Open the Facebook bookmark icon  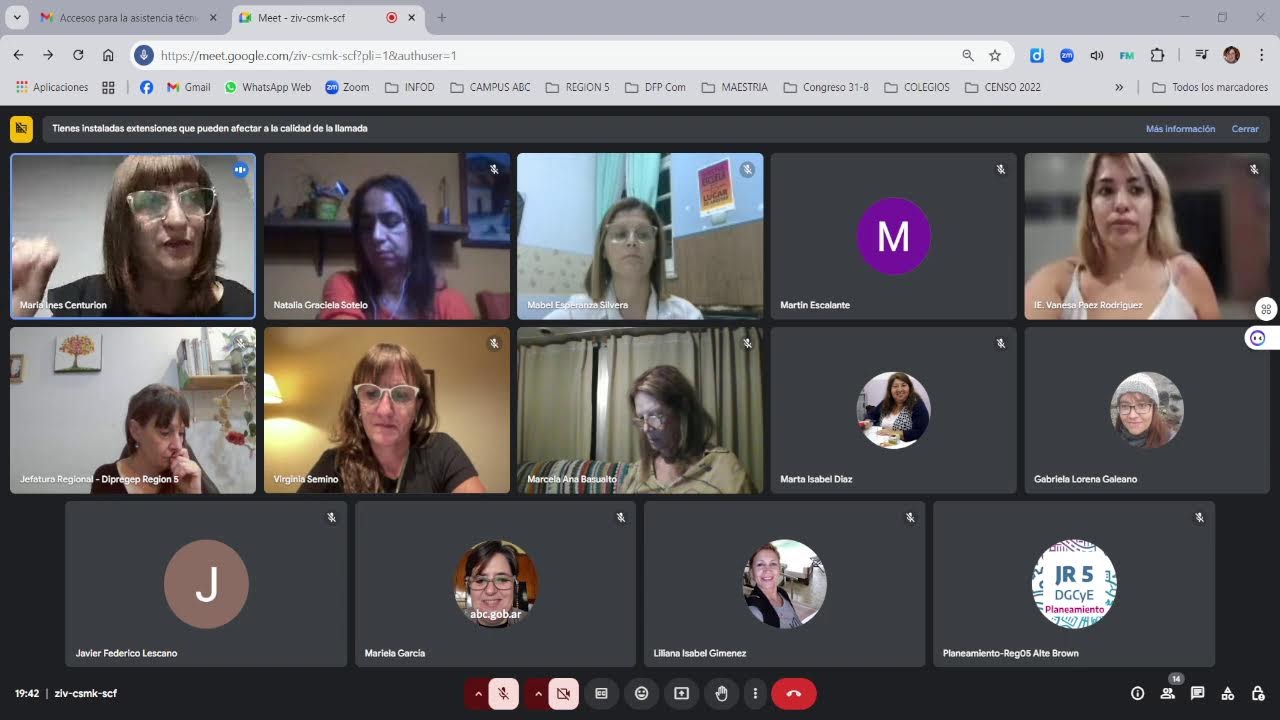coord(146,87)
